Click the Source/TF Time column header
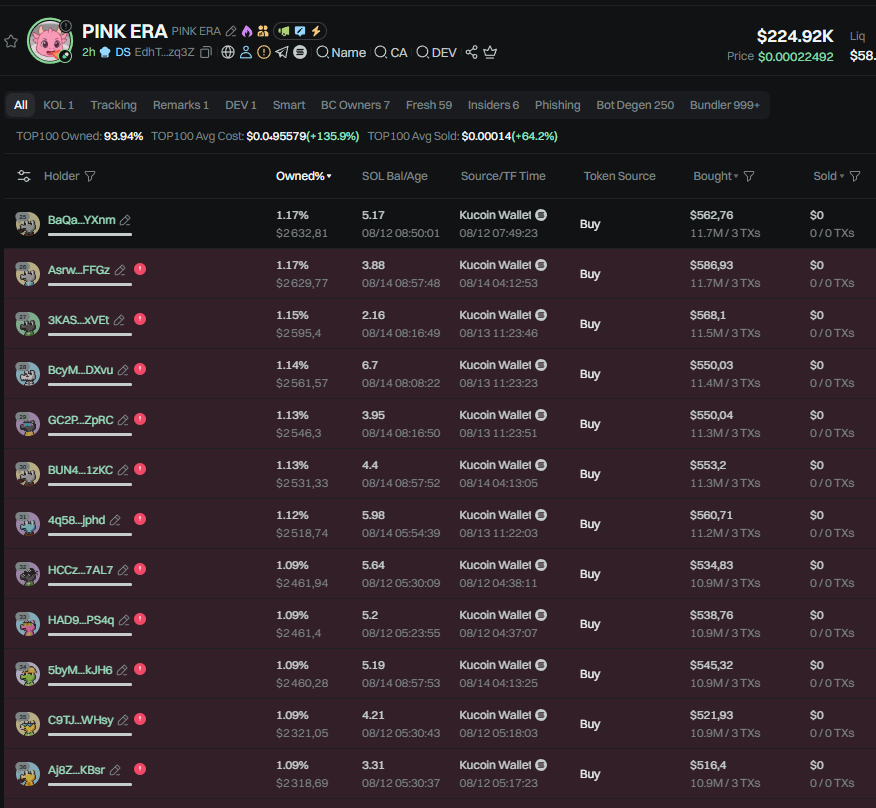 pyautogui.click(x=503, y=176)
